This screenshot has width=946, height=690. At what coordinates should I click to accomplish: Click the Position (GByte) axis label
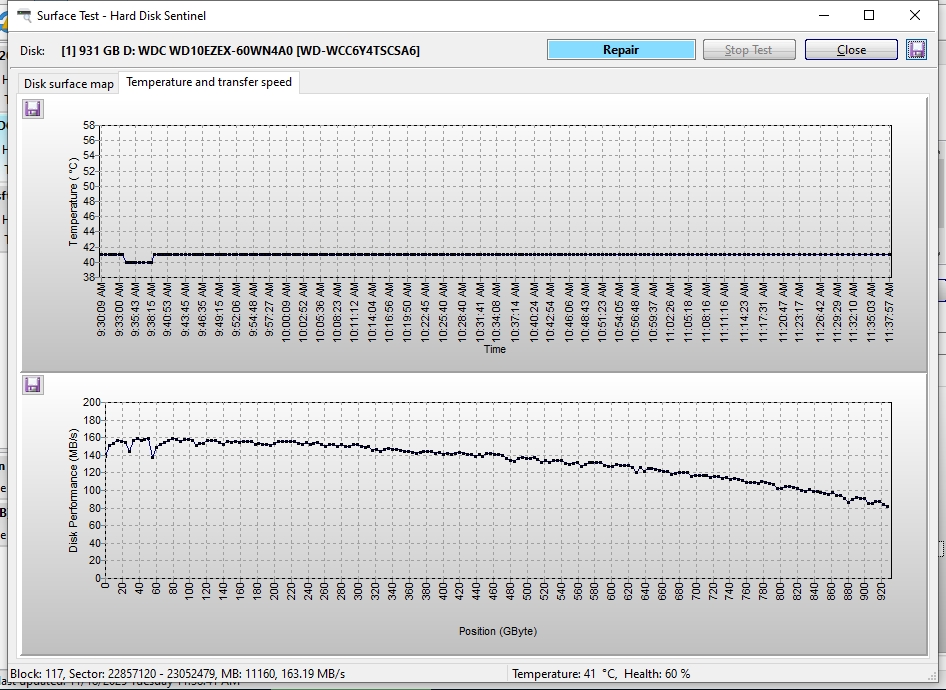click(x=497, y=631)
